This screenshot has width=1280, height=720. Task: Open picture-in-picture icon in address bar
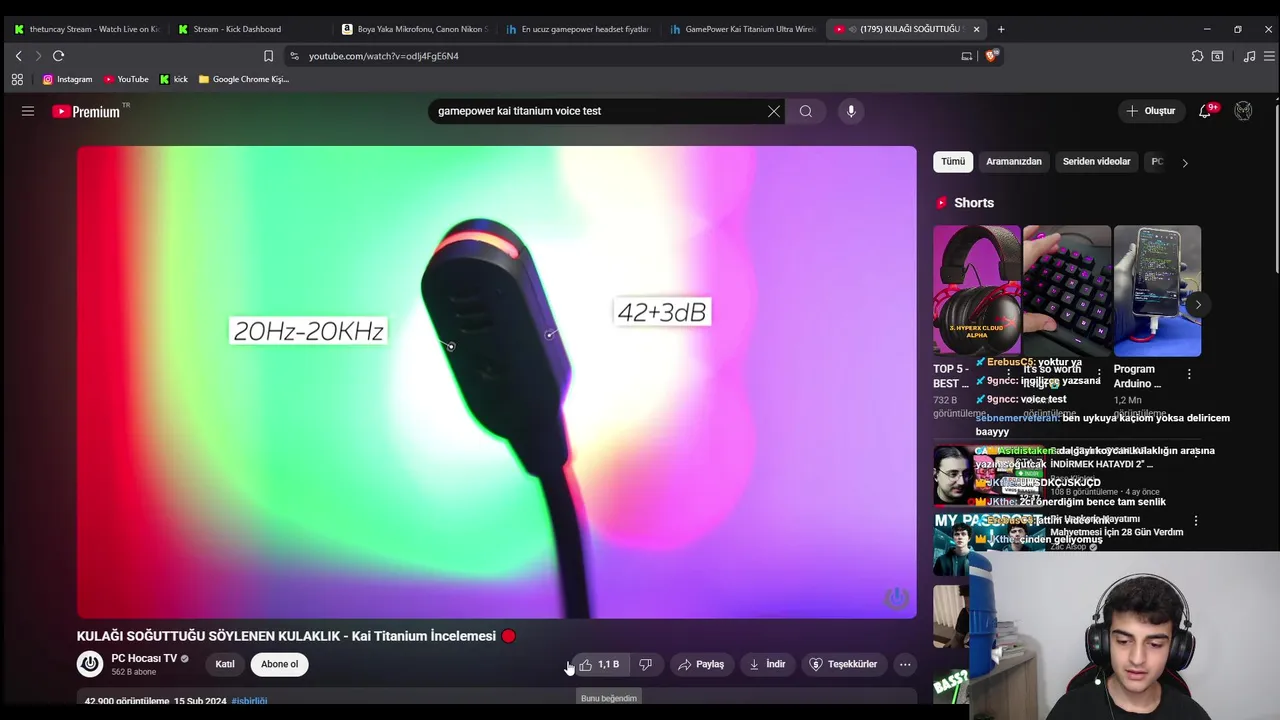[x=967, y=56]
